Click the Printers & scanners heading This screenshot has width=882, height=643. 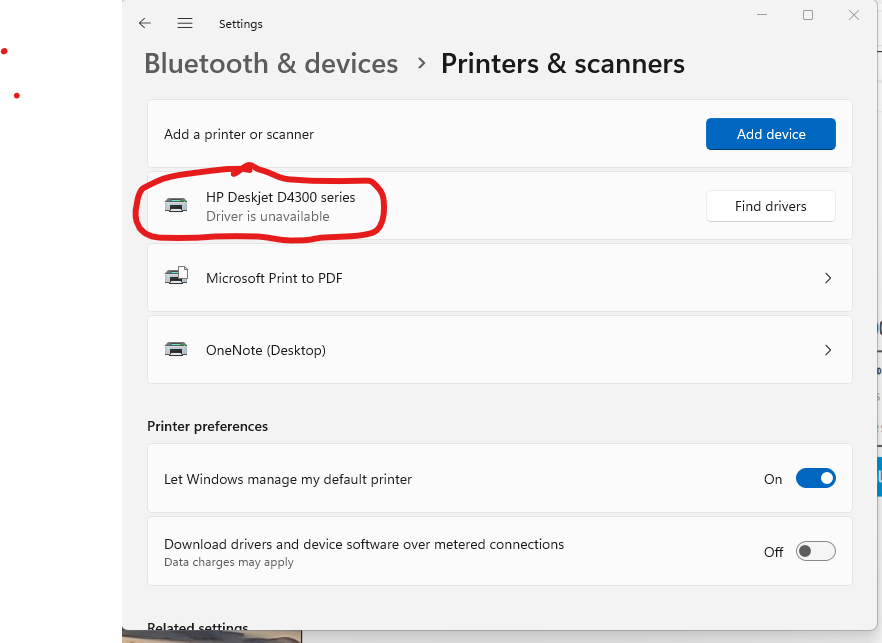[x=562, y=63]
